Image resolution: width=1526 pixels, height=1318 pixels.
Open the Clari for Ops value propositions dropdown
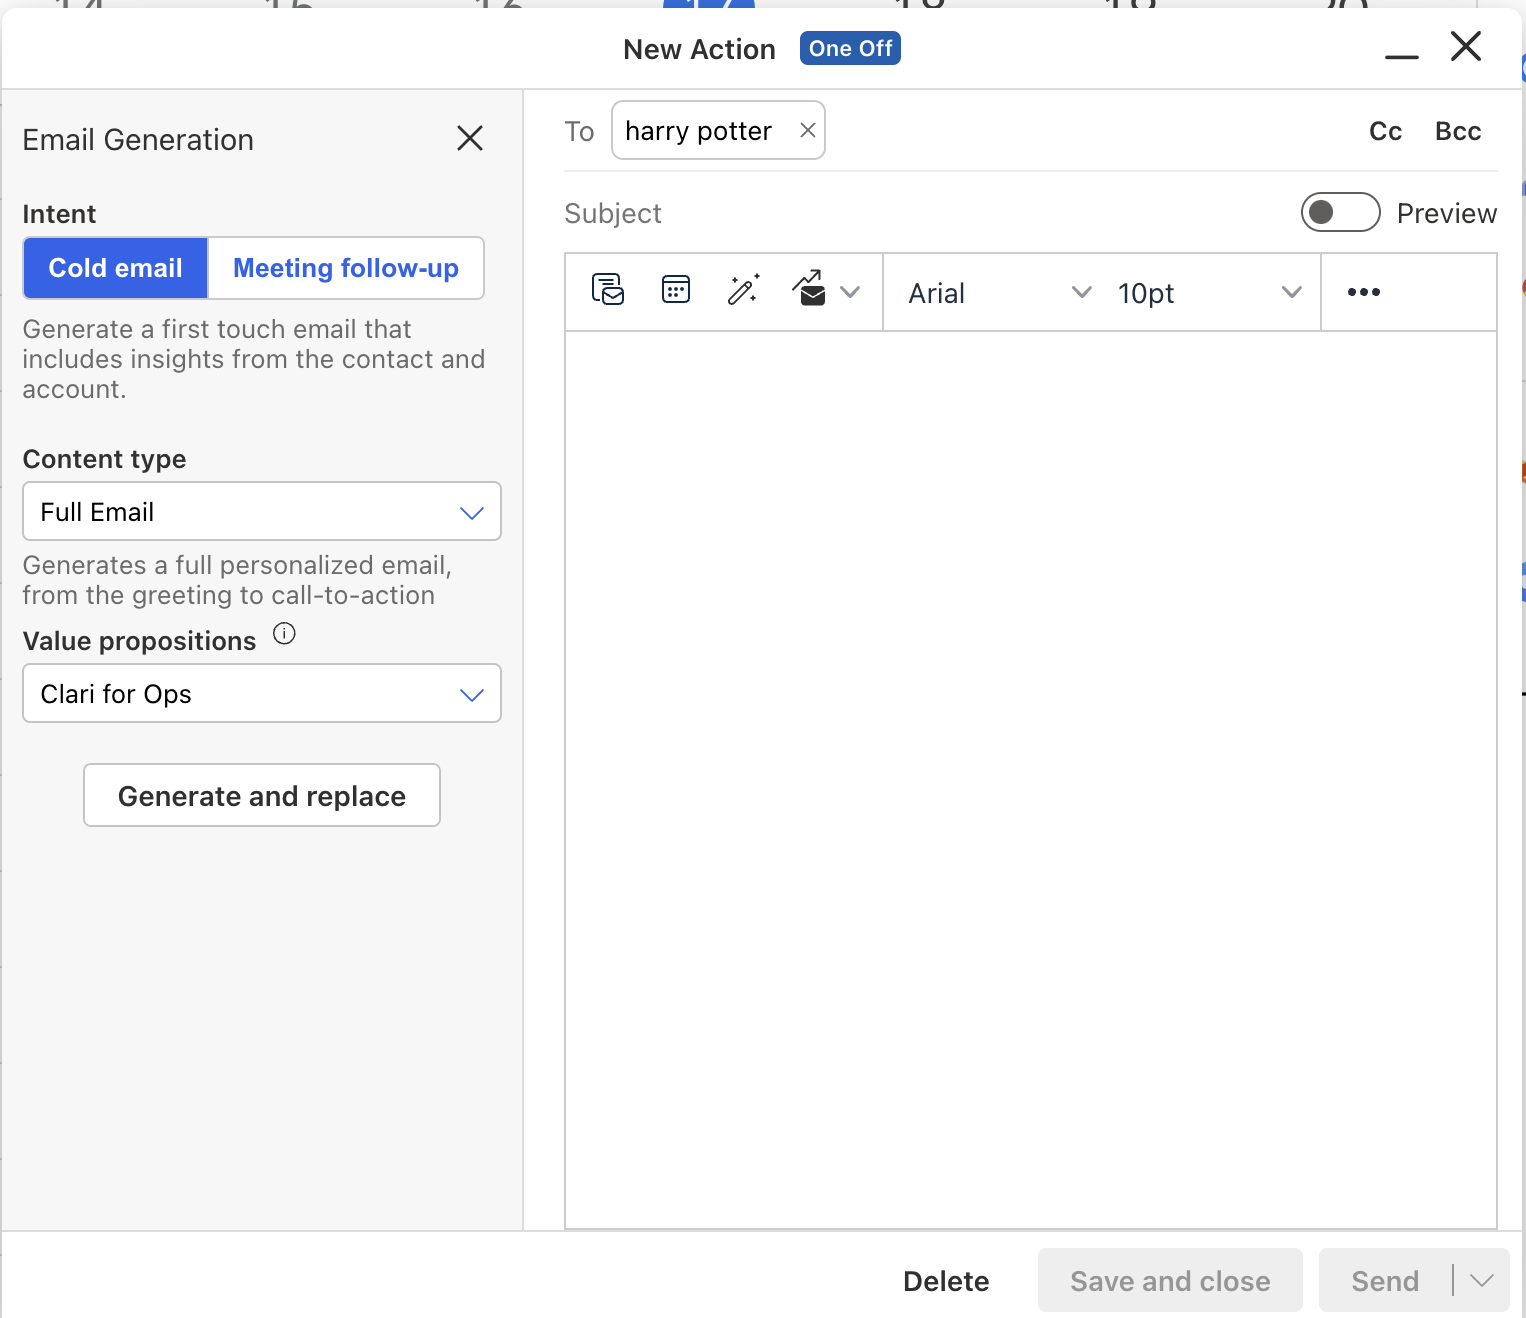click(x=262, y=694)
